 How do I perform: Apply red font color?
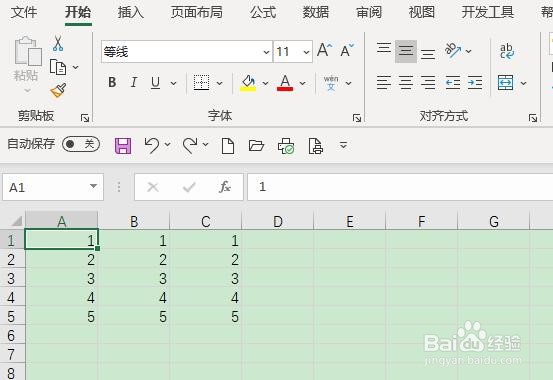285,83
